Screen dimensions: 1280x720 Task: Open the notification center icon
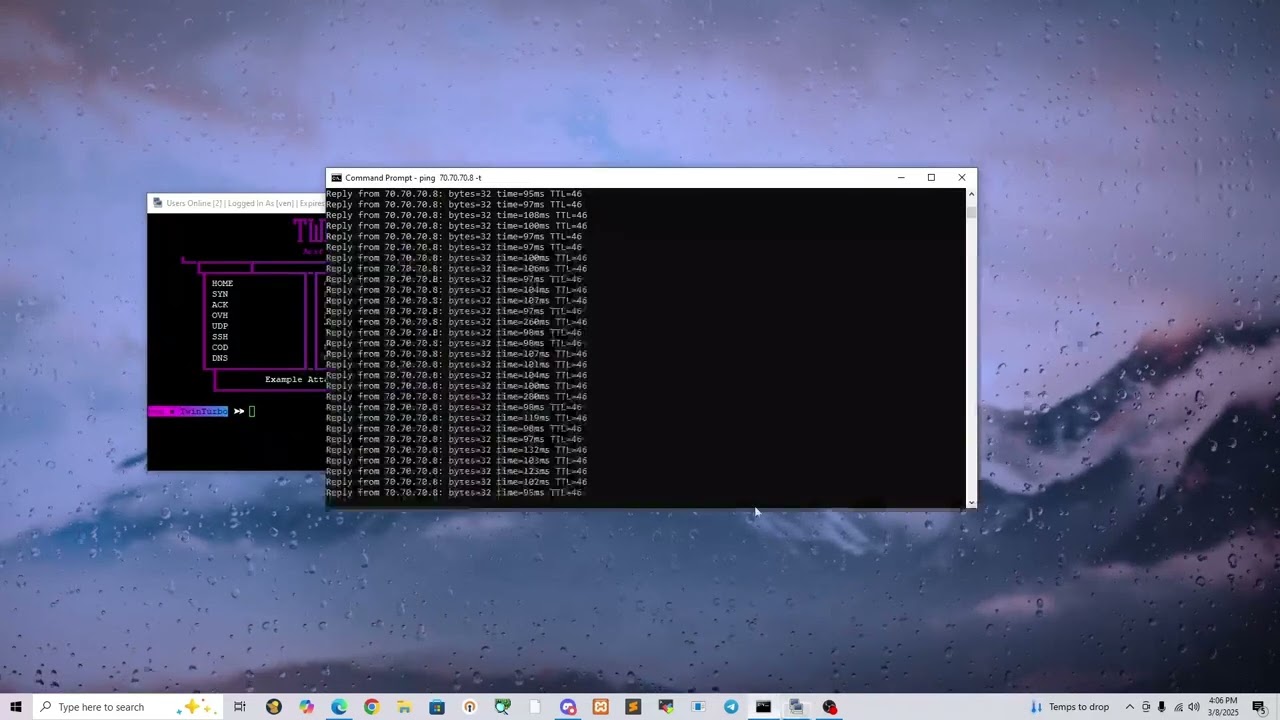(x=1259, y=707)
